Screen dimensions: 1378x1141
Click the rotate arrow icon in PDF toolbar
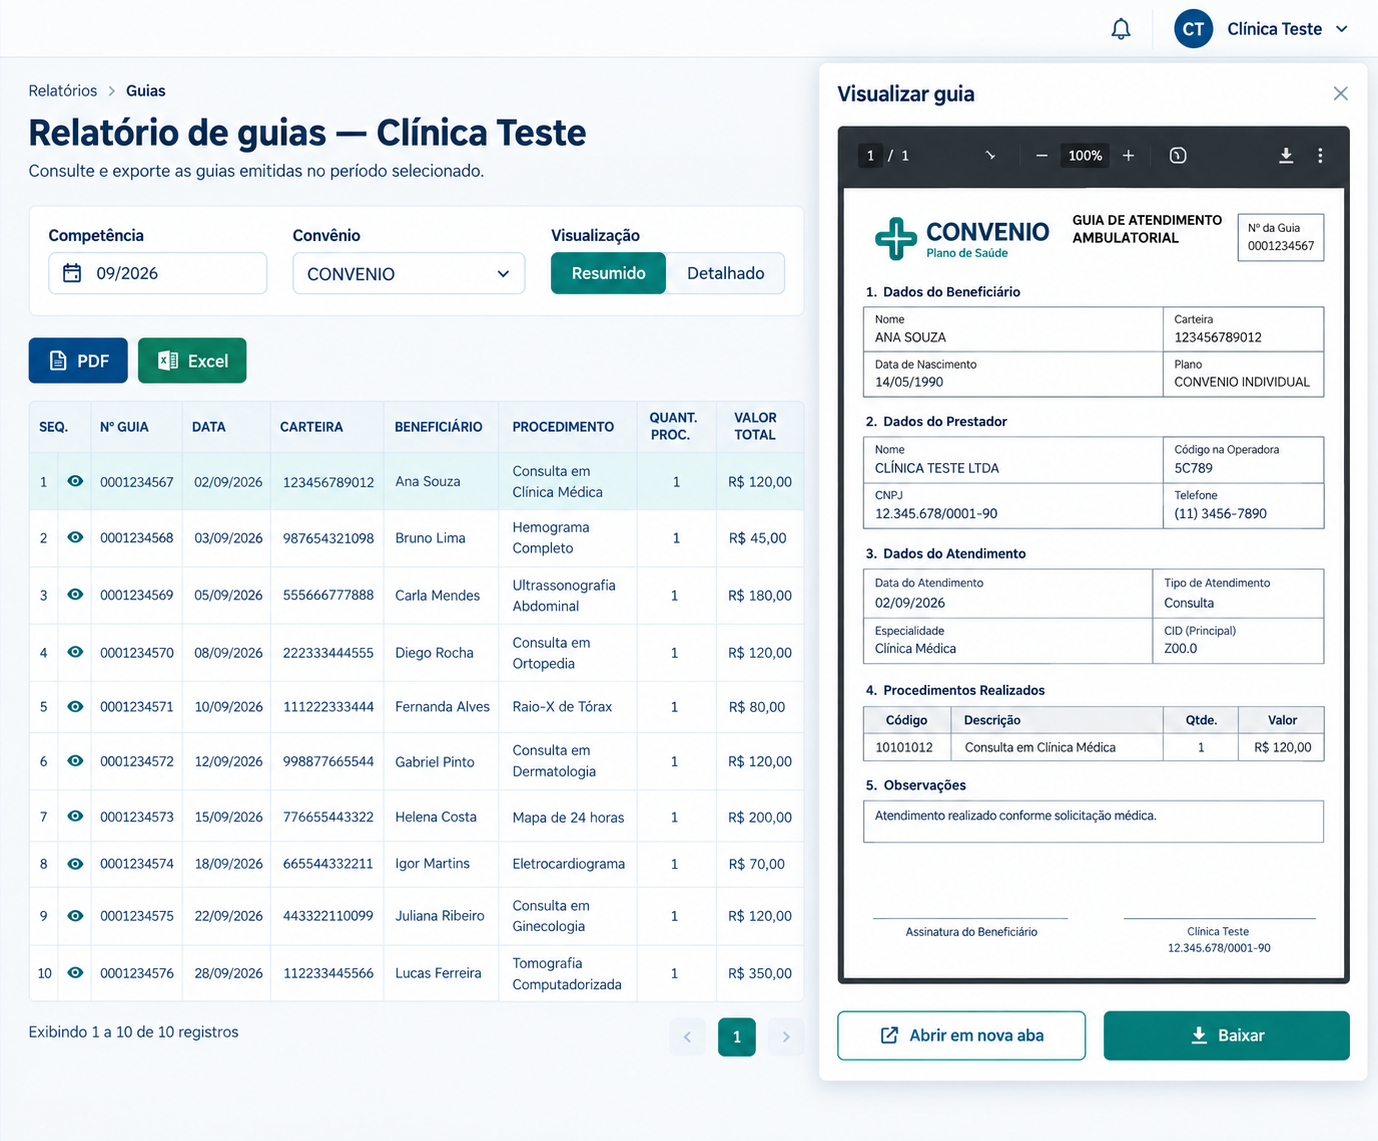(x=990, y=155)
